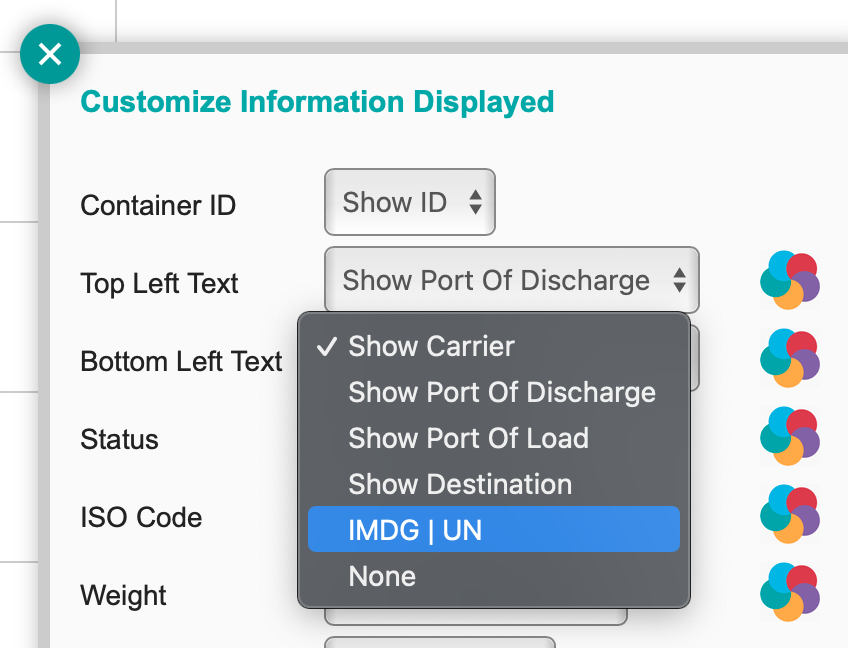
Task: Select the 'Show Destination' option
Action: pos(460,485)
